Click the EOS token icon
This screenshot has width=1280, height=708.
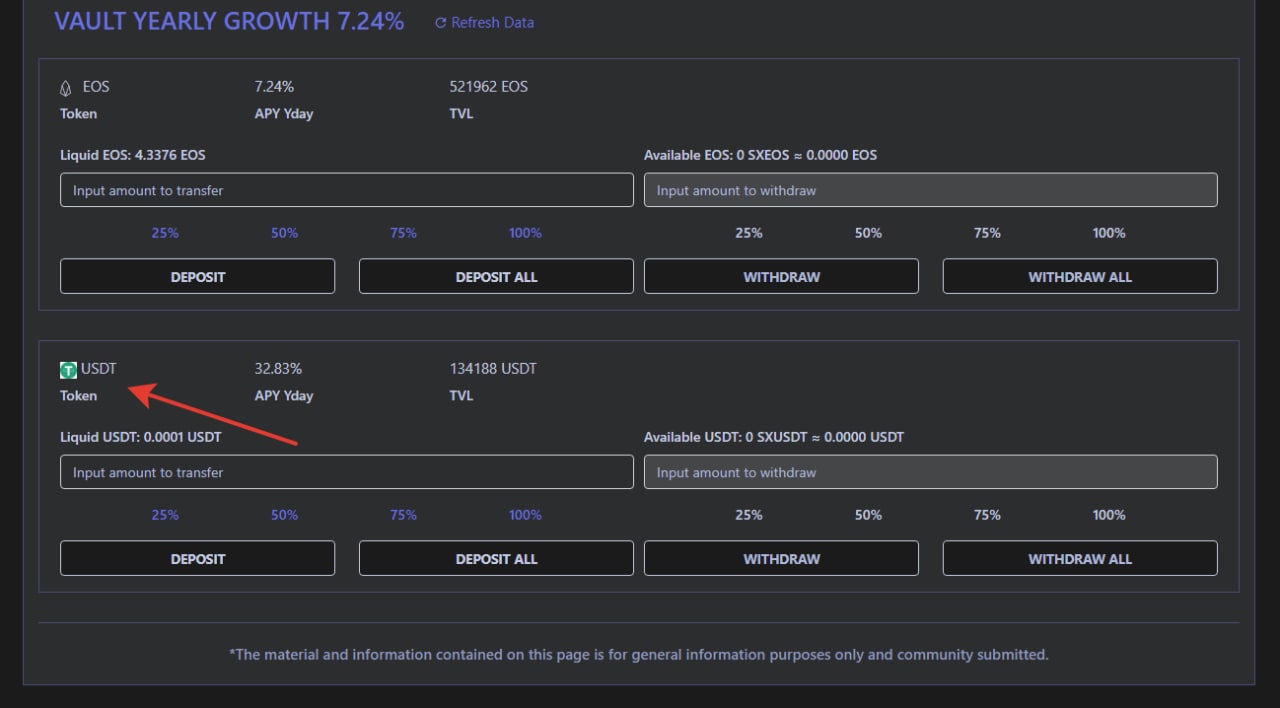(x=66, y=88)
